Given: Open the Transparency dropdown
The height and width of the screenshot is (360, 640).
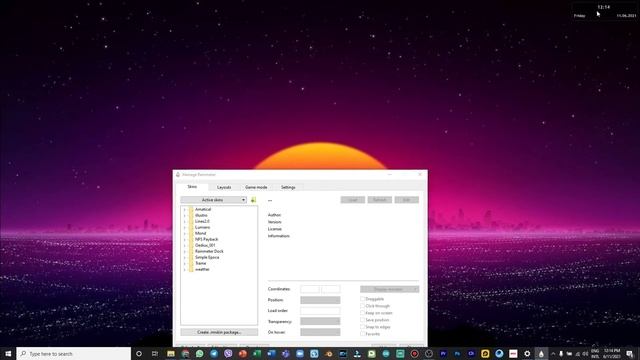Looking at the screenshot, I should coord(320,321).
